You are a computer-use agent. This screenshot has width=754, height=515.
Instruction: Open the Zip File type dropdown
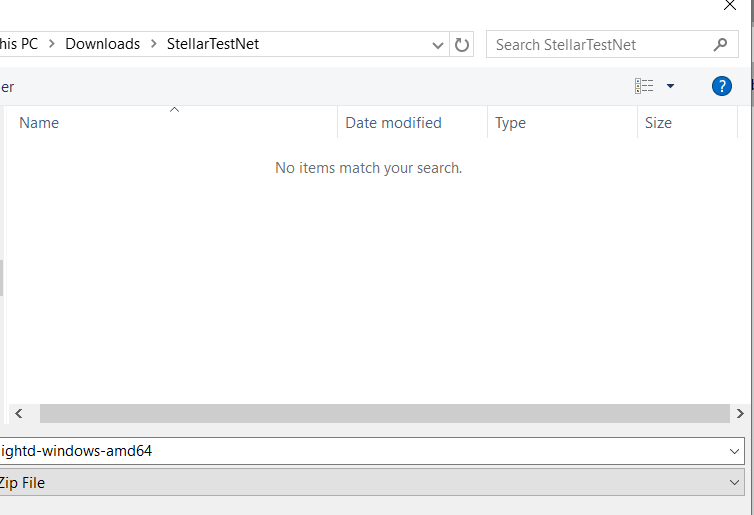coord(736,483)
